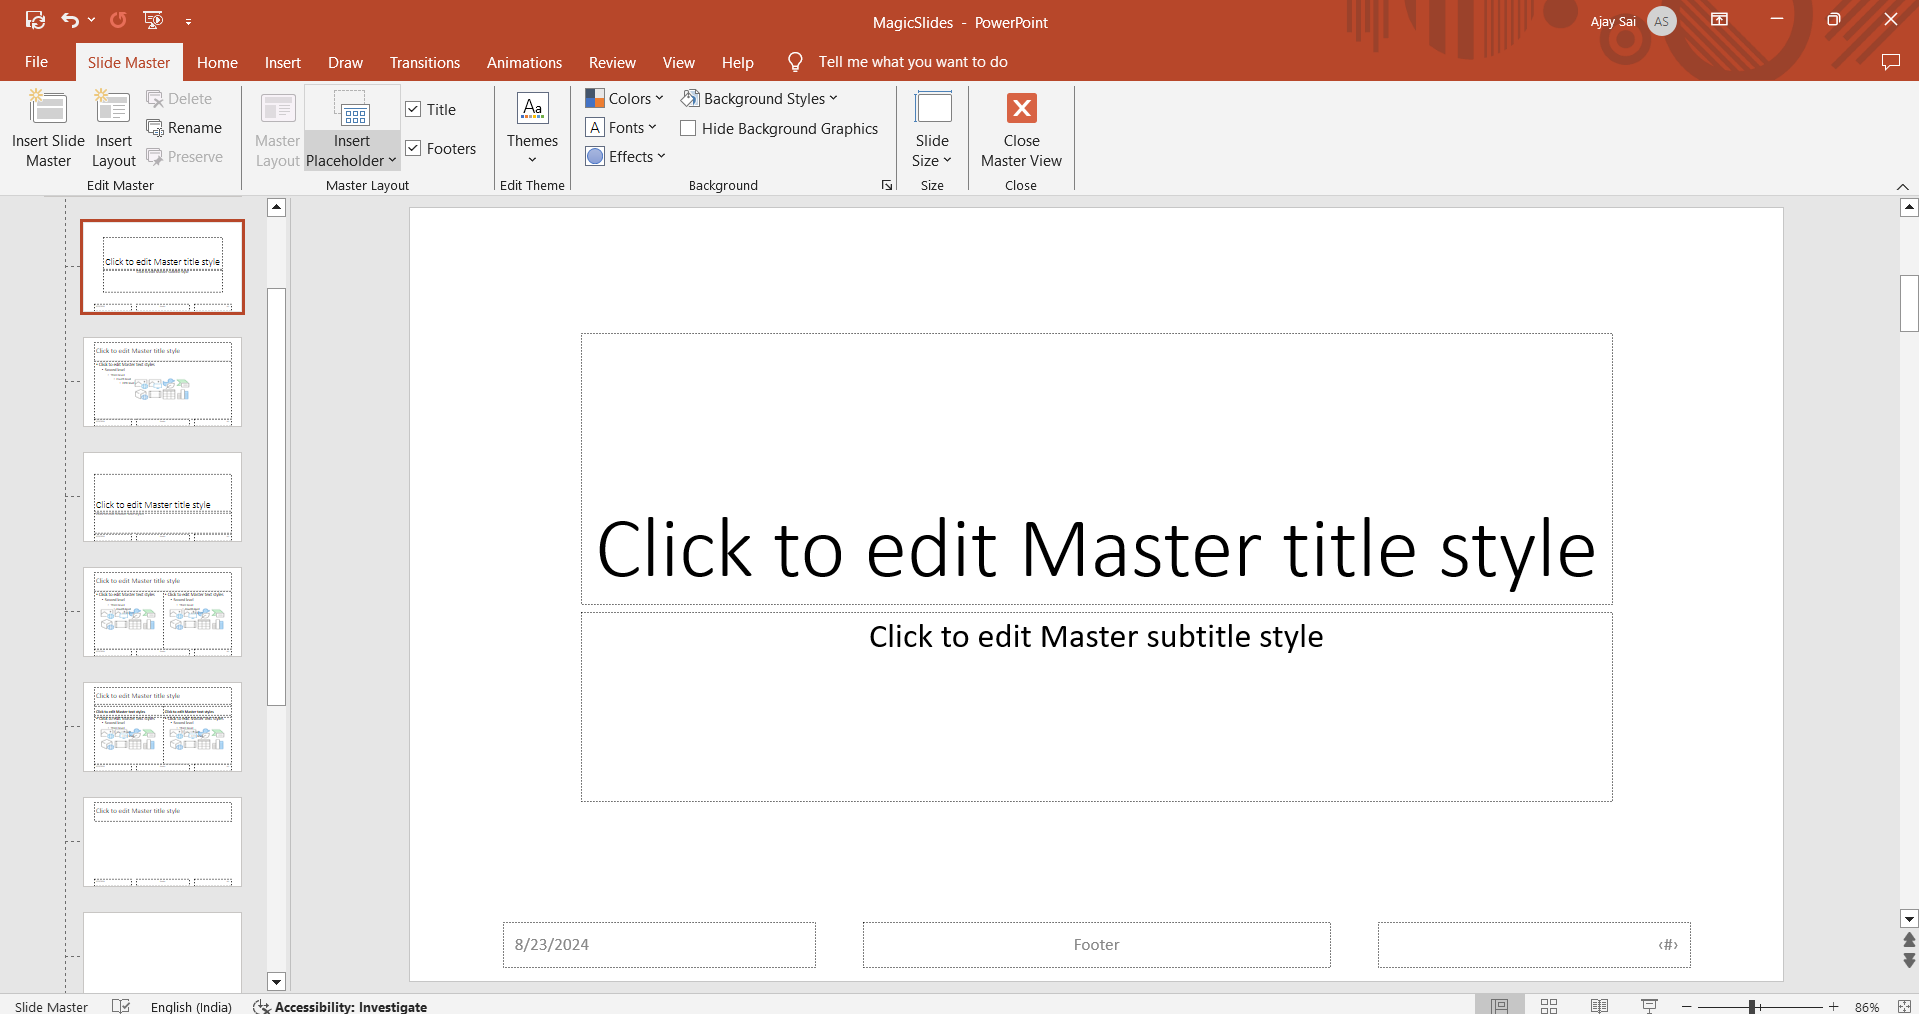This screenshot has height=1014, width=1919.
Task: Click the Save icon in the title bar
Action: 35,20
